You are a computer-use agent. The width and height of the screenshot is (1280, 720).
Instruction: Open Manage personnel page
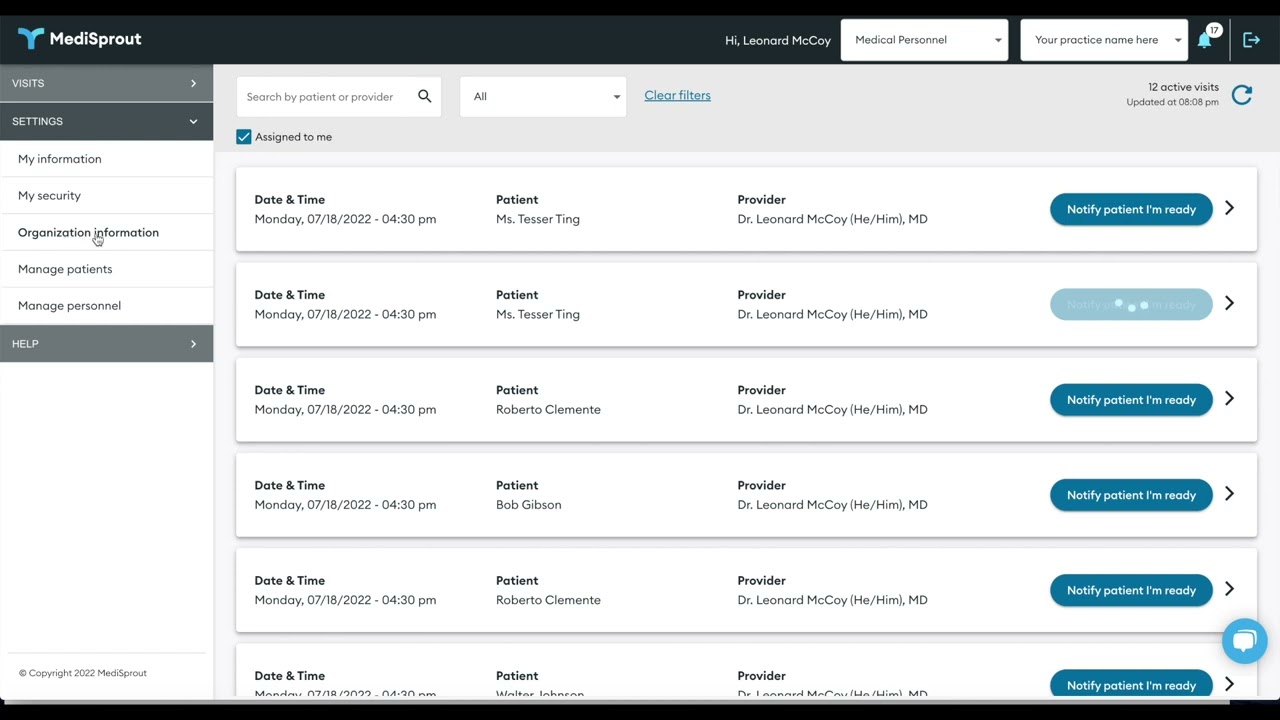[106, 306]
